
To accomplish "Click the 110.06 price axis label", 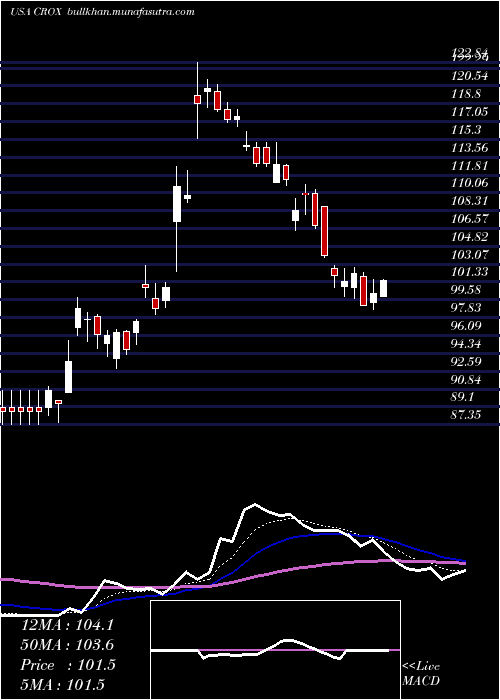I will 468,183.
